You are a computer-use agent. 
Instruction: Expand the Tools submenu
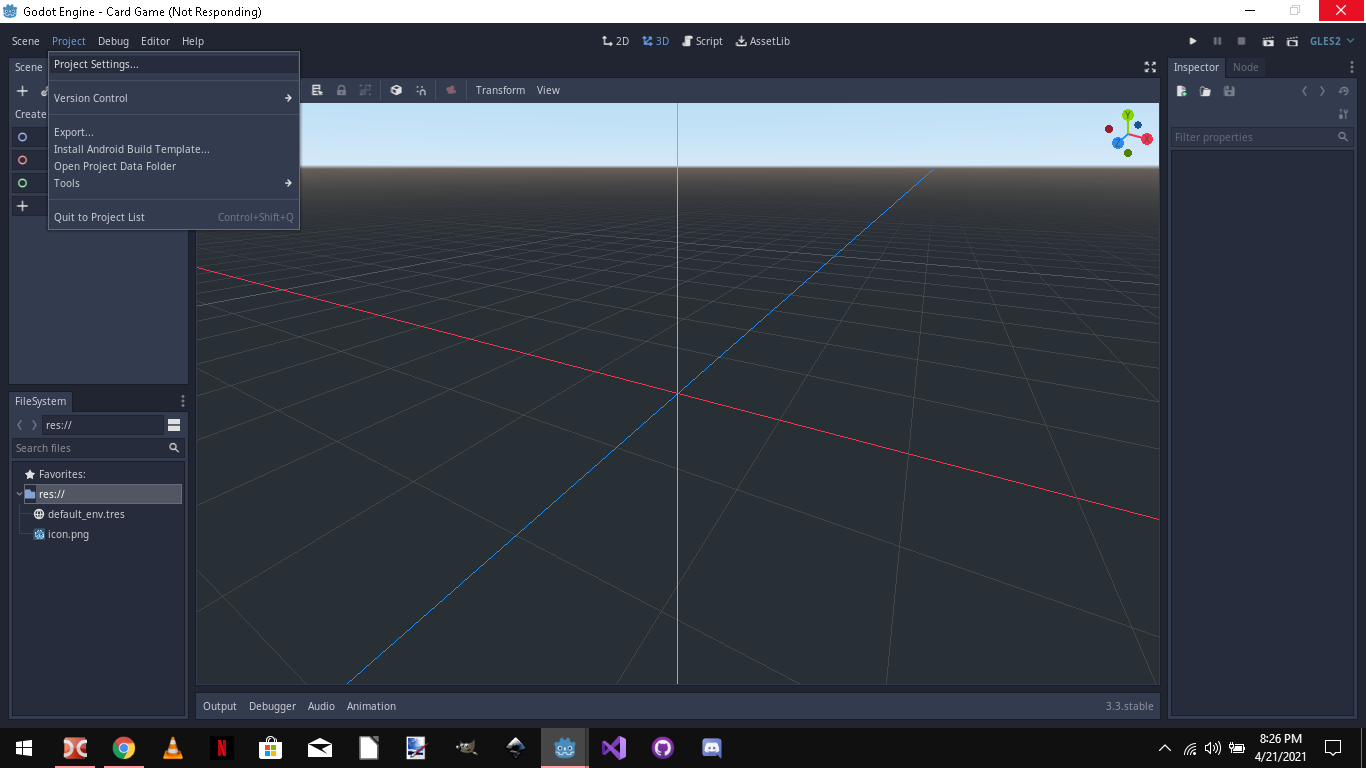tap(67, 183)
